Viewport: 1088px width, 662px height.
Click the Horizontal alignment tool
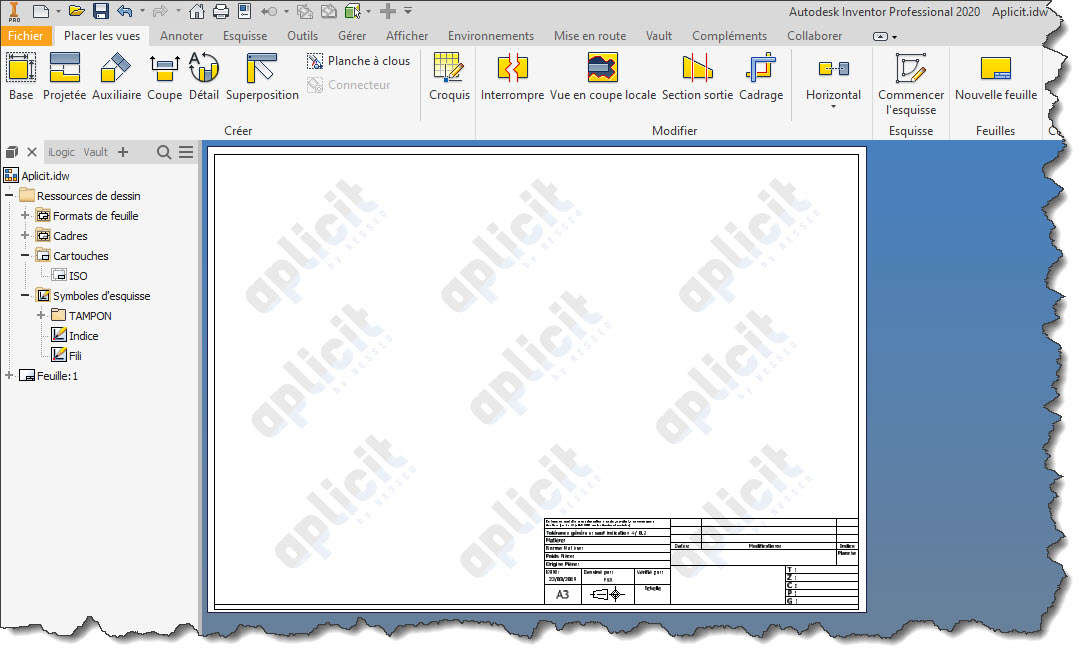tap(833, 76)
